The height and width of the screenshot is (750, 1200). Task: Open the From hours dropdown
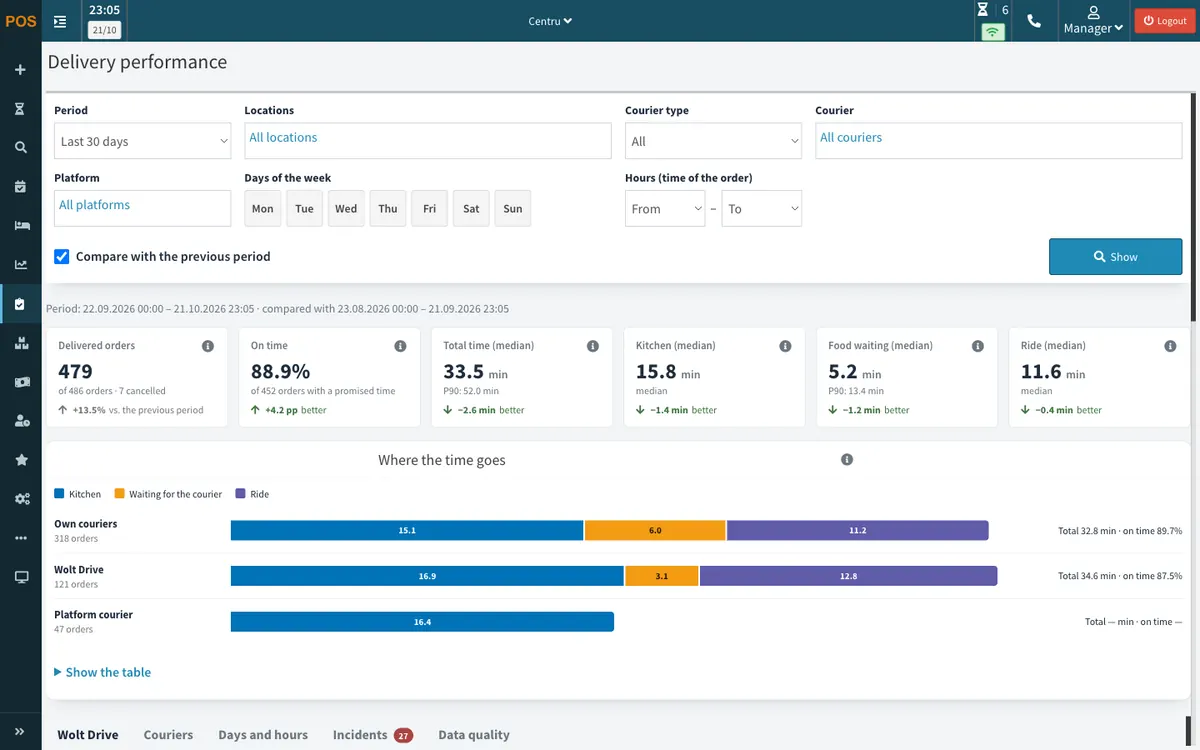(x=665, y=208)
